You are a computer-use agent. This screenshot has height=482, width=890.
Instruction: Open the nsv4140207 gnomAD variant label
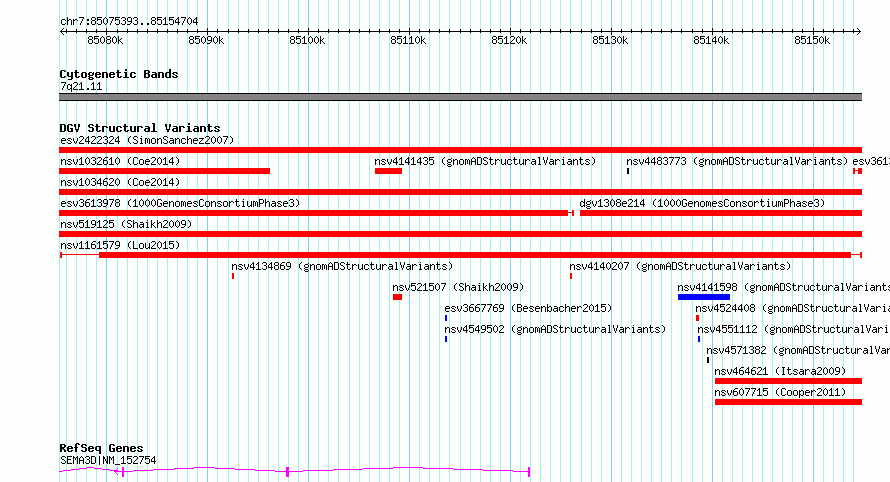(680, 266)
